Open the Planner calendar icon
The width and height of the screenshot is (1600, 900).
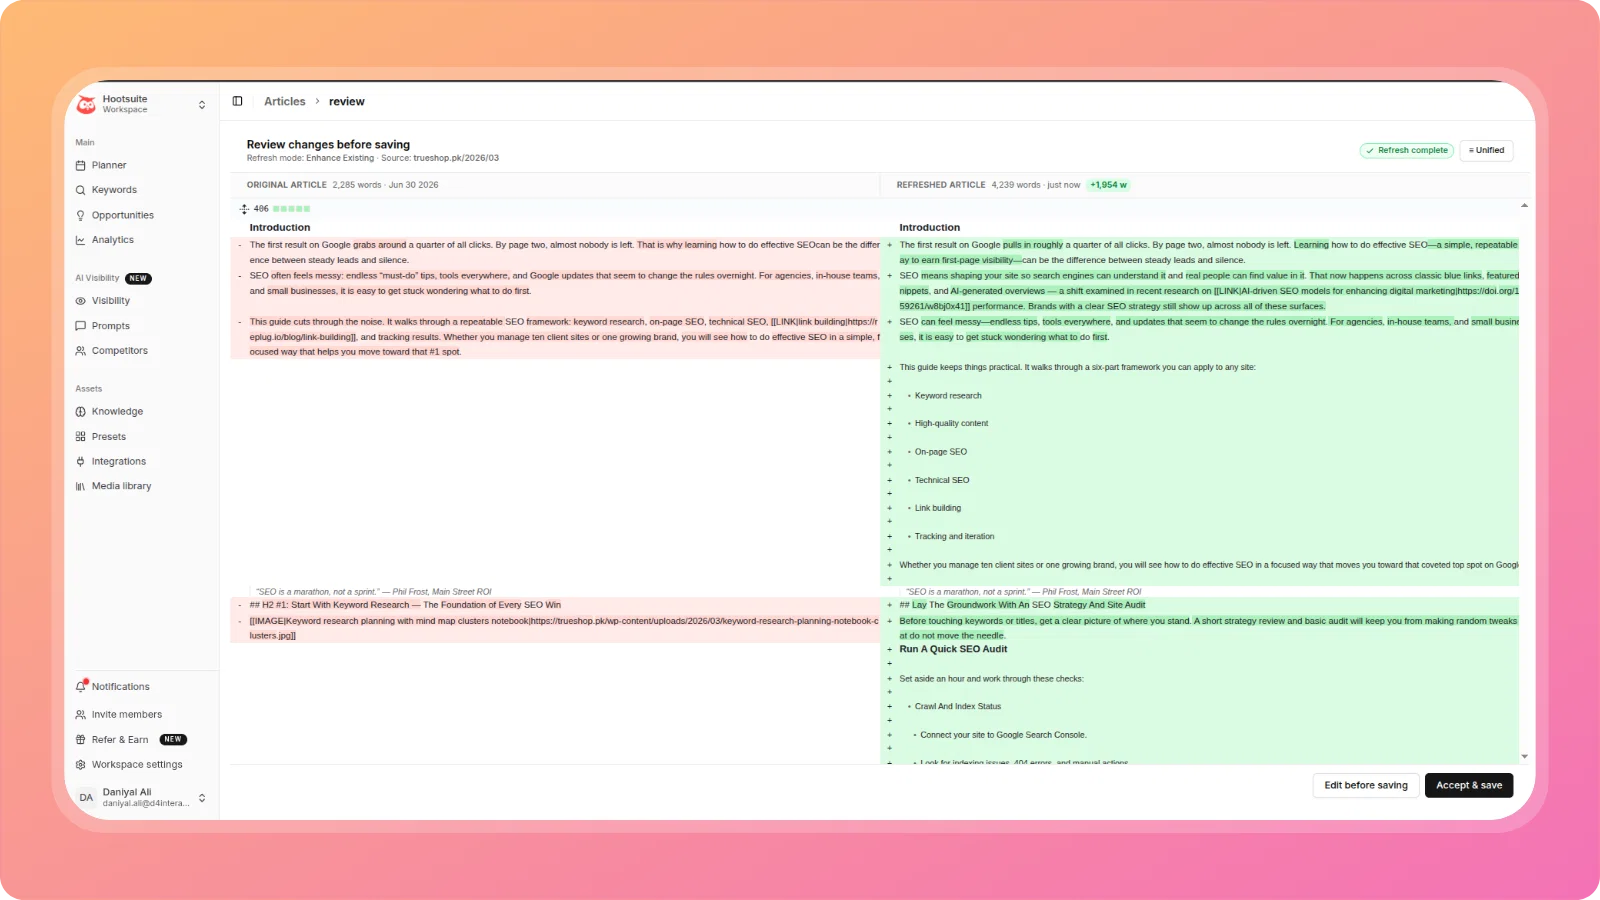tap(80, 165)
